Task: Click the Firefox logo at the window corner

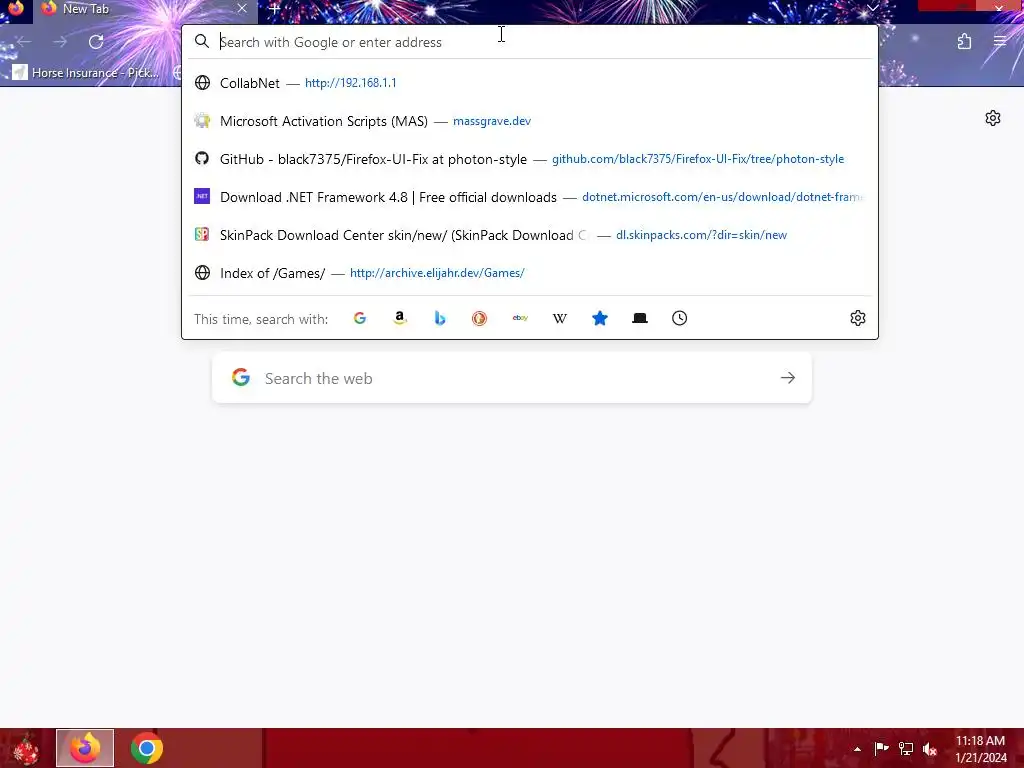Action: [x=16, y=8]
